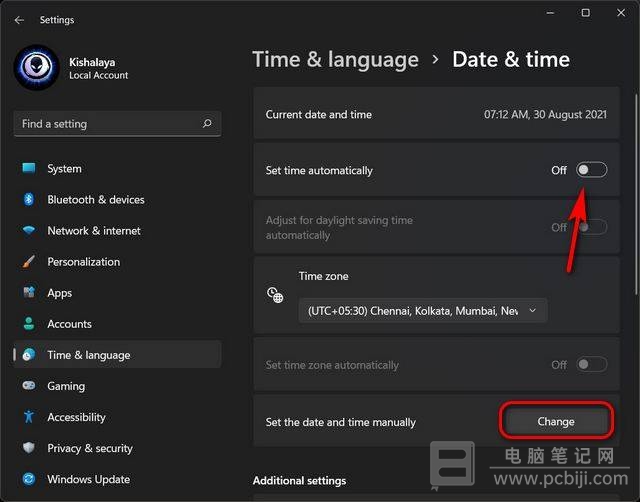
Task: Click the Accounts person icon
Action: [x=29, y=323]
